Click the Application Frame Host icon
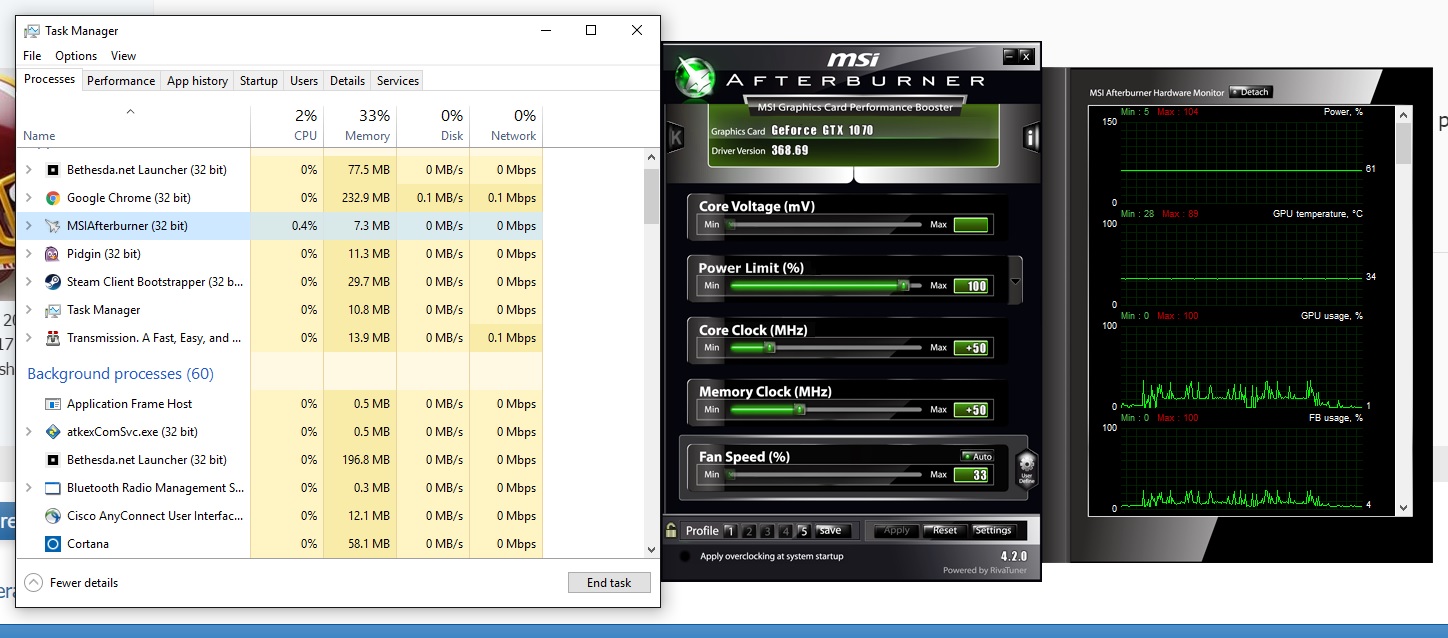The width and height of the screenshot is (1448, 638). pyautogui.click(x=53, y=404)
